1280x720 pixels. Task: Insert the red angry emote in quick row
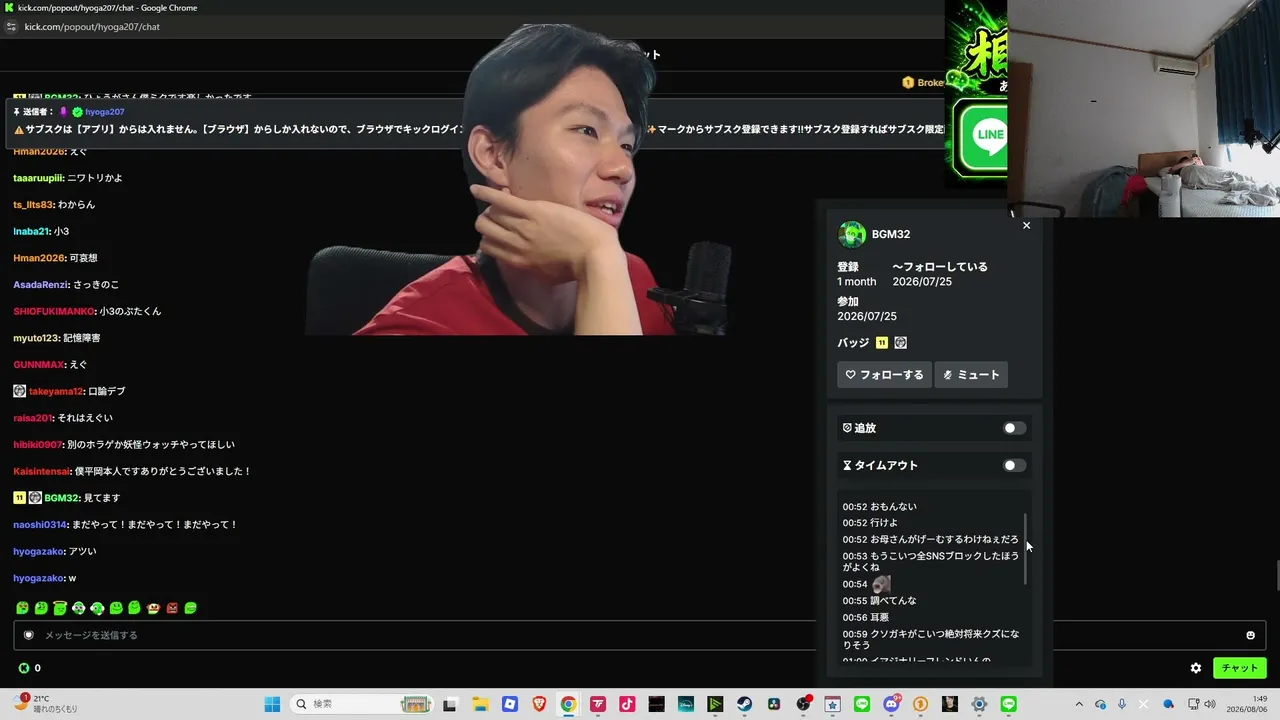(172, 608)
